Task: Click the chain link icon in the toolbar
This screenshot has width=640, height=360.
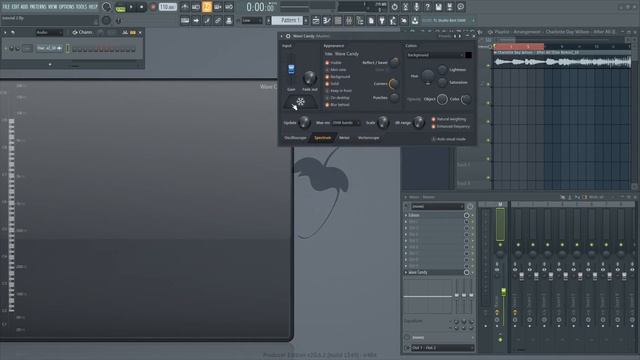Action: tap(218, 20)
